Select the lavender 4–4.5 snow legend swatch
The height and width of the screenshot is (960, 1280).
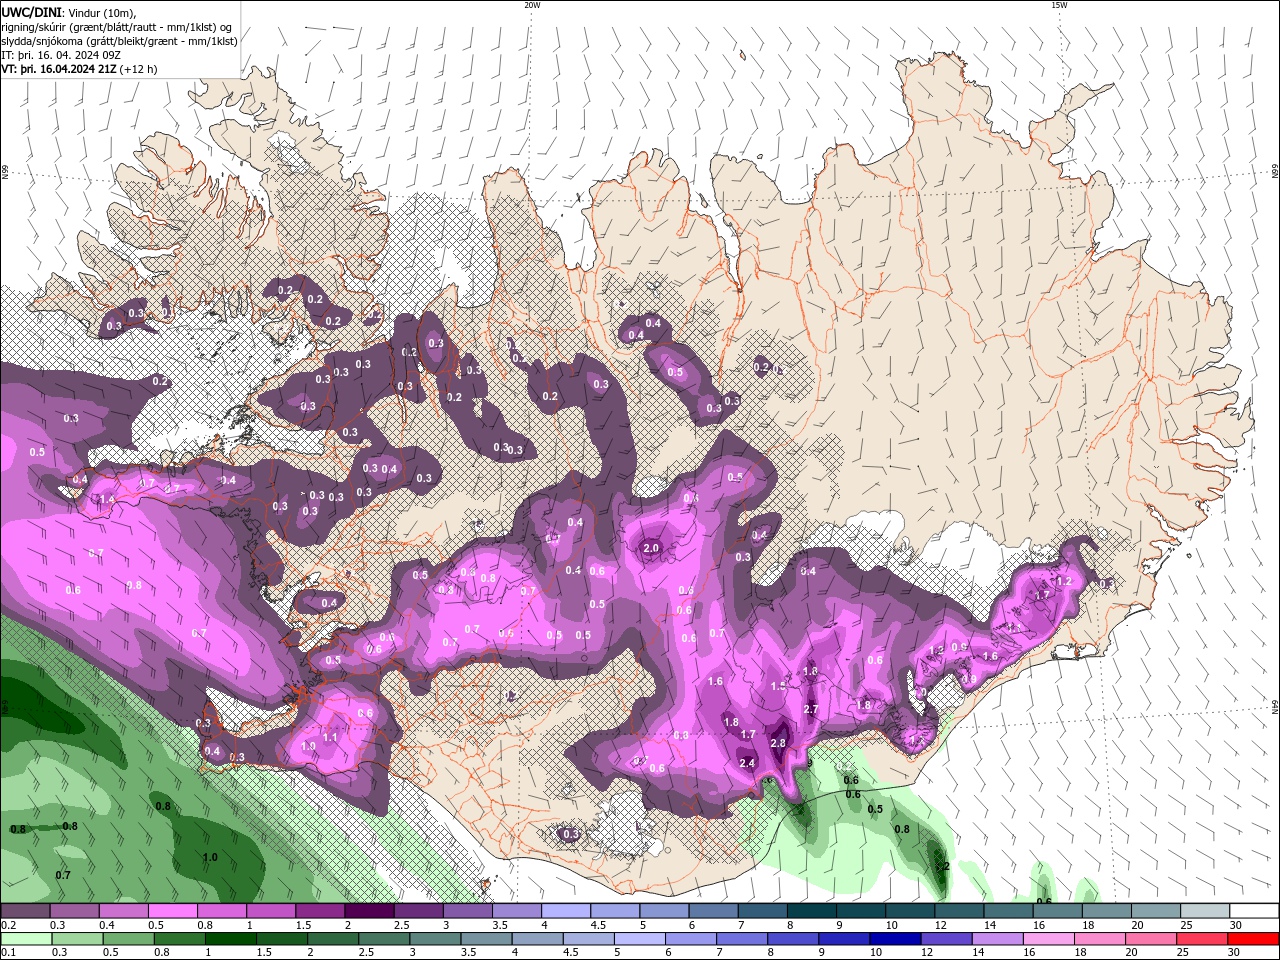coord(565,911)
